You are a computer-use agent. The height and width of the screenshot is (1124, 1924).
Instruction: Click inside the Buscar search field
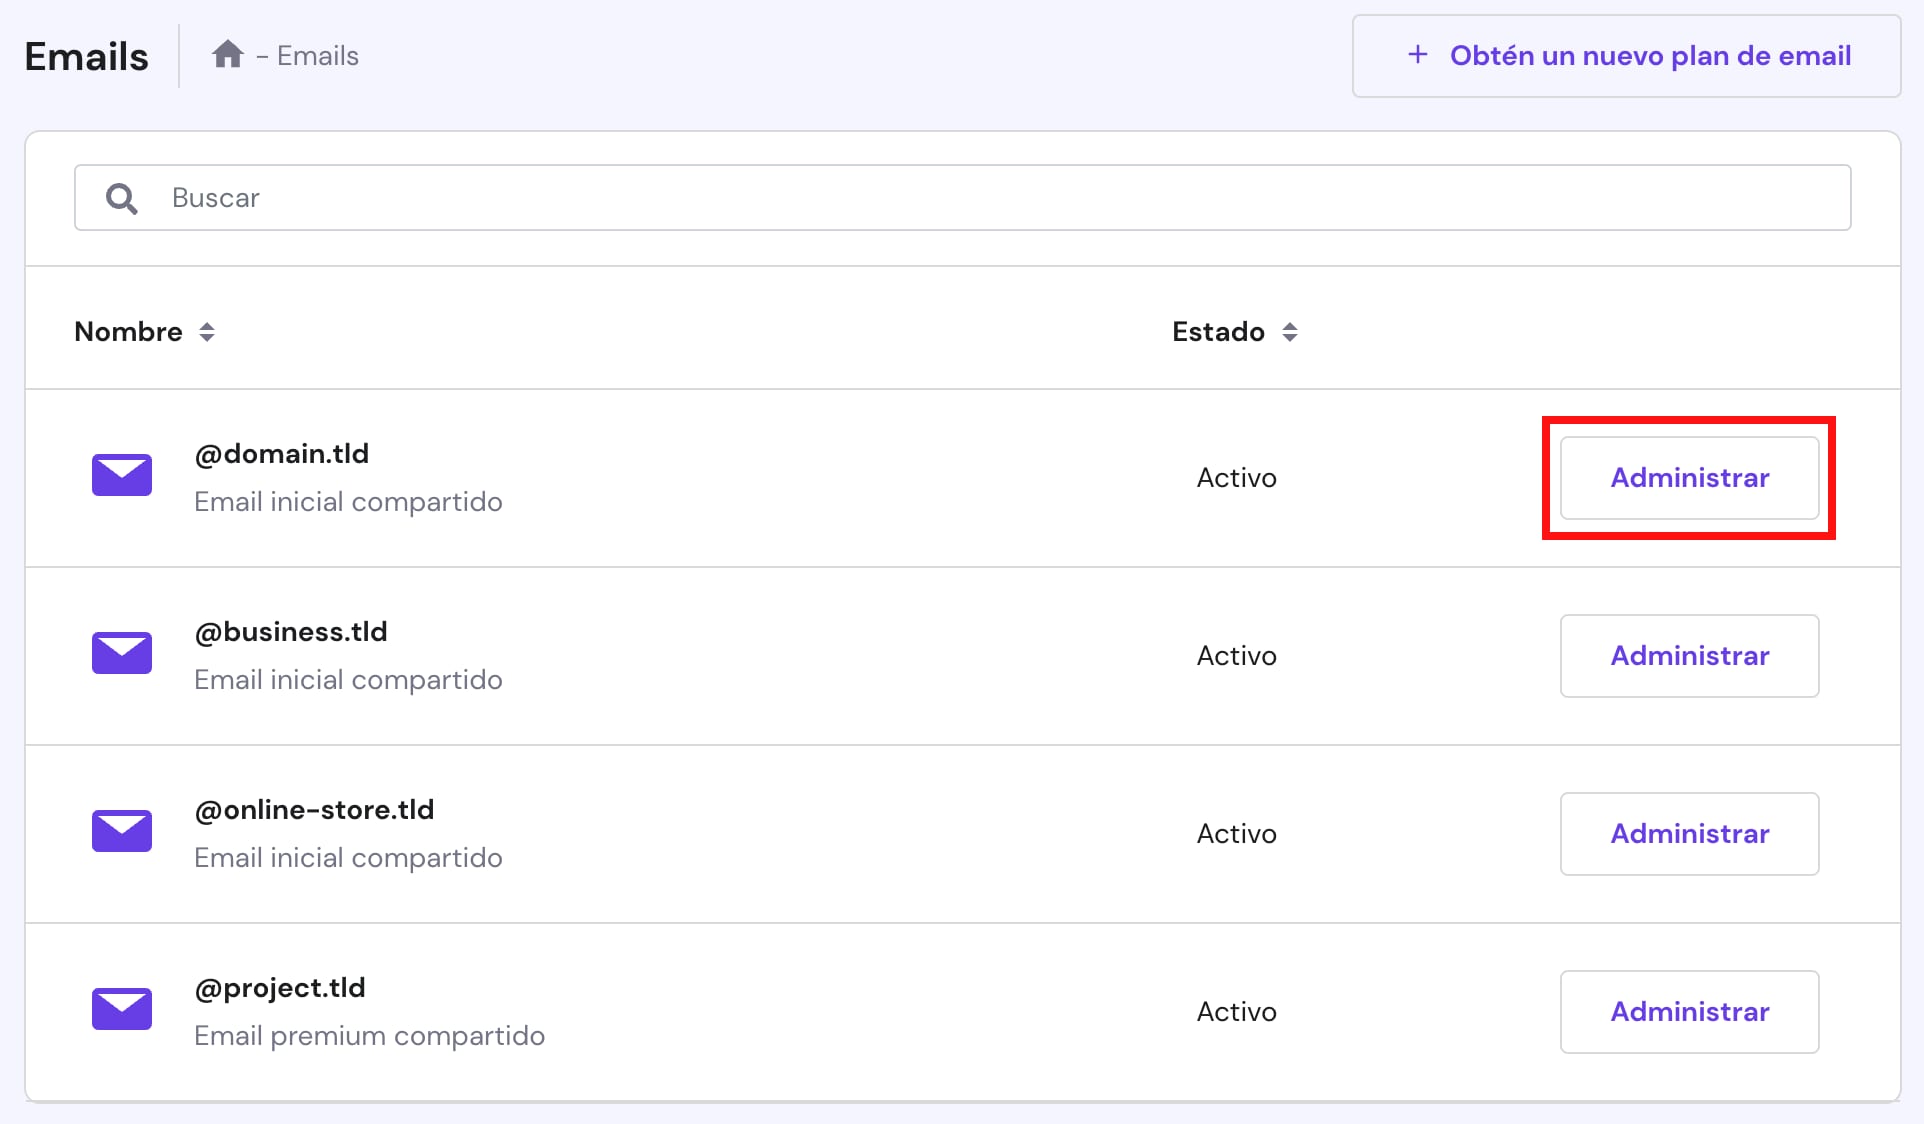pyautogui.click(x=700, y=197)
